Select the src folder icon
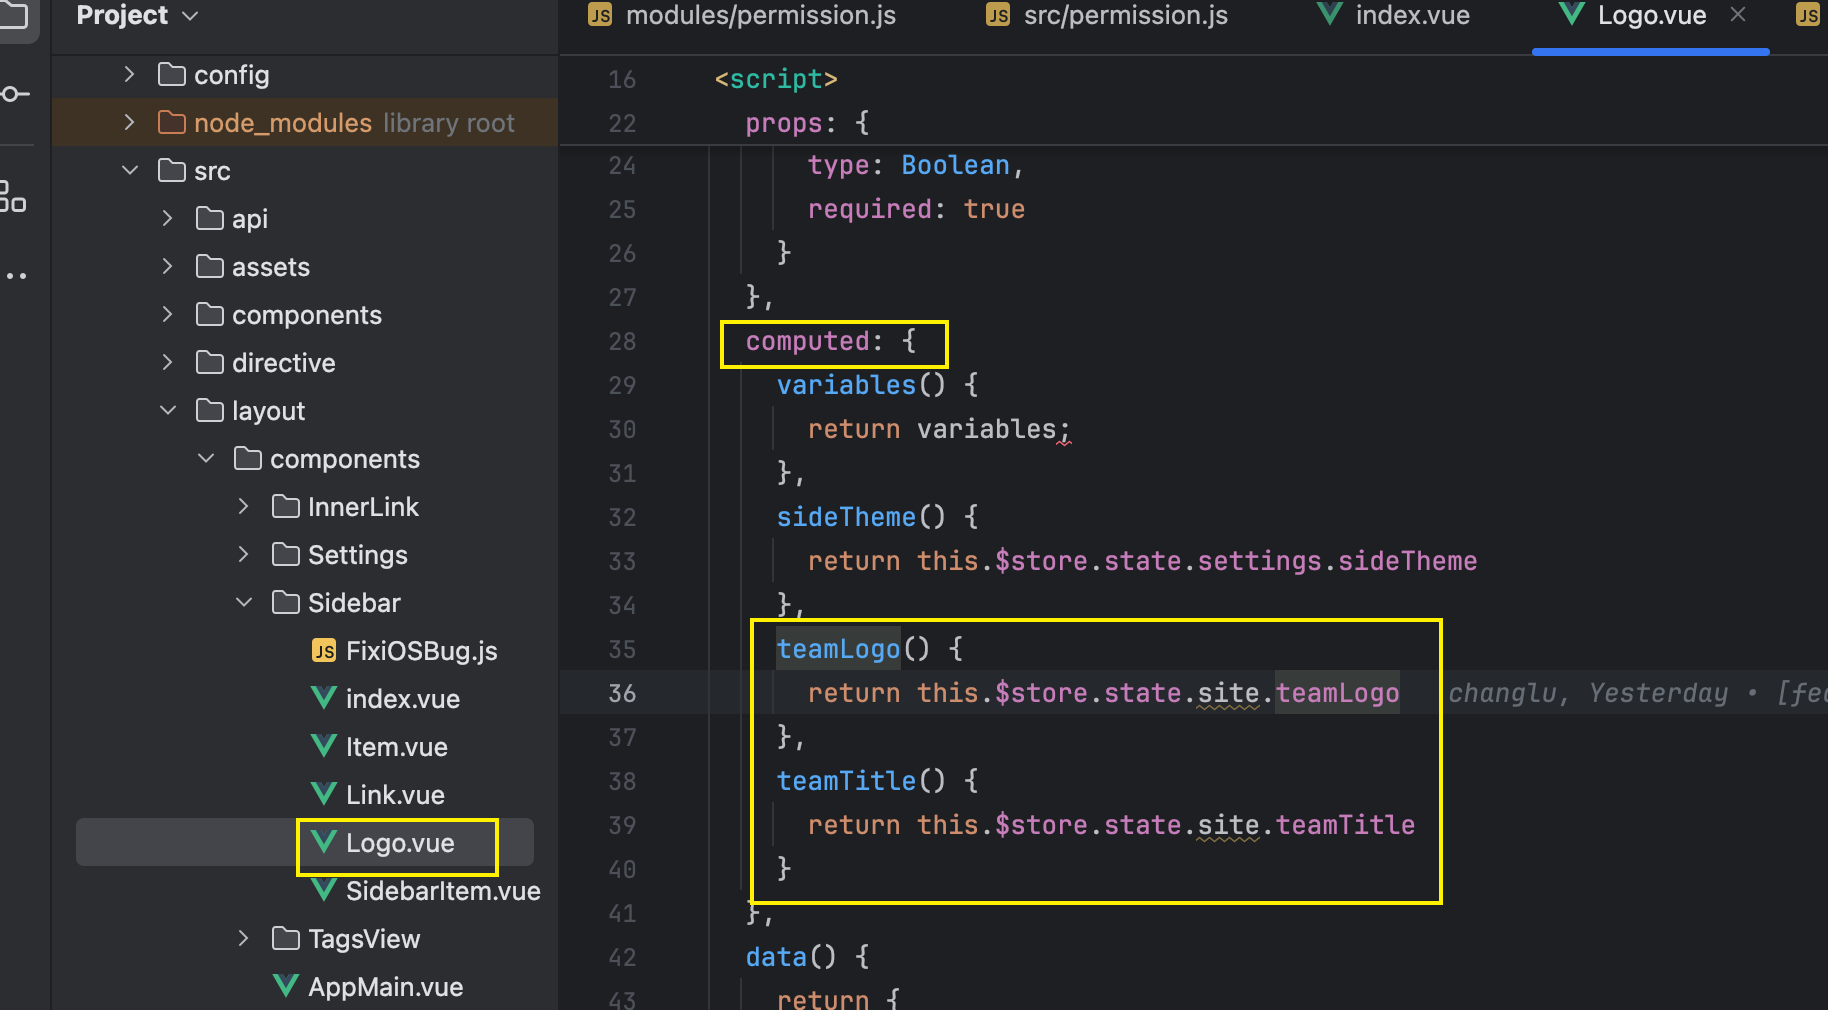 [172, 171]
